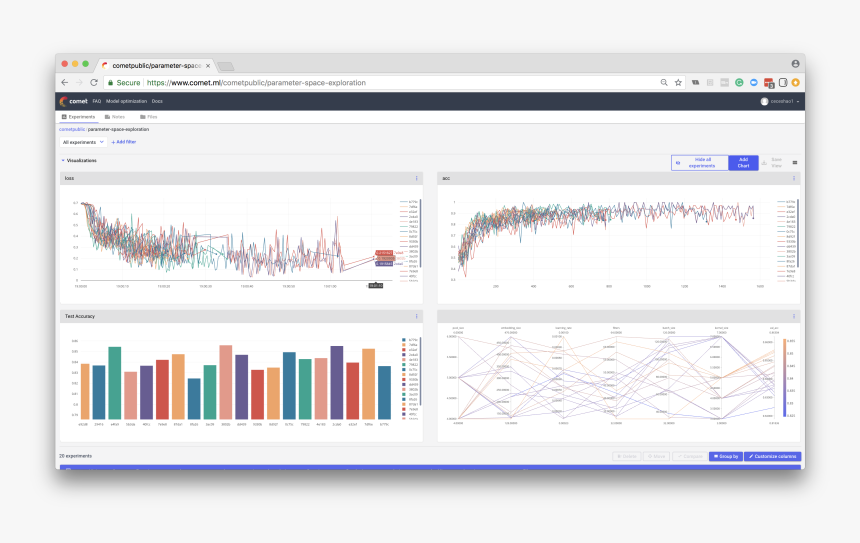This screenshot has height=543, width=860.
Task: Click the Customize columns button
Action: 772,456
